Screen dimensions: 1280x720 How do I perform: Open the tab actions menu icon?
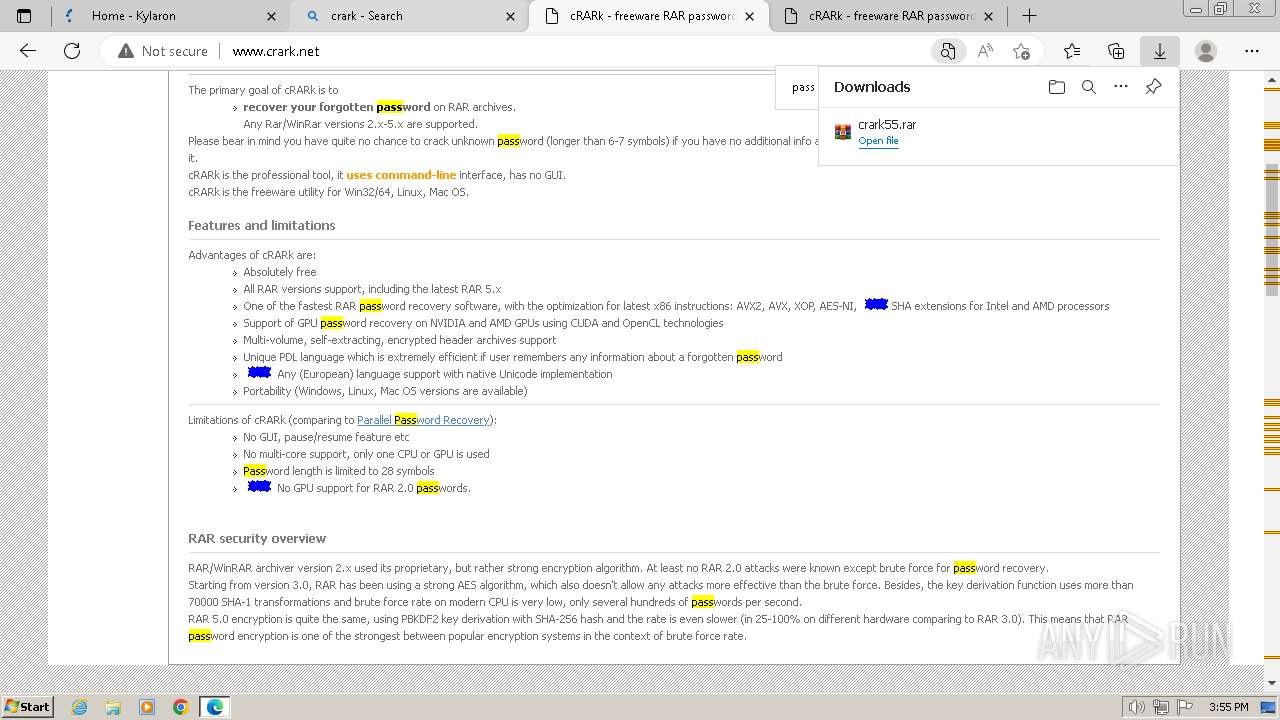point(24,16)
